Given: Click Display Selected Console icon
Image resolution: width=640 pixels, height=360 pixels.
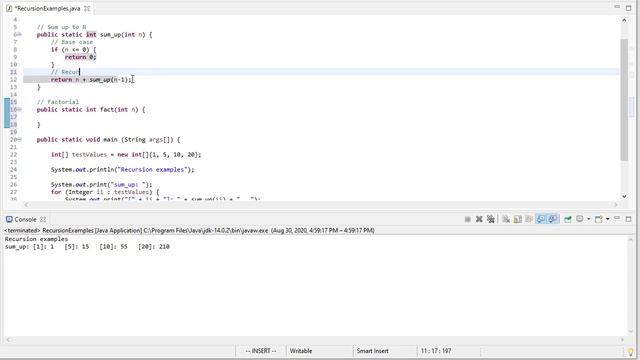Looking at the screenshot, I should [580, 219].
